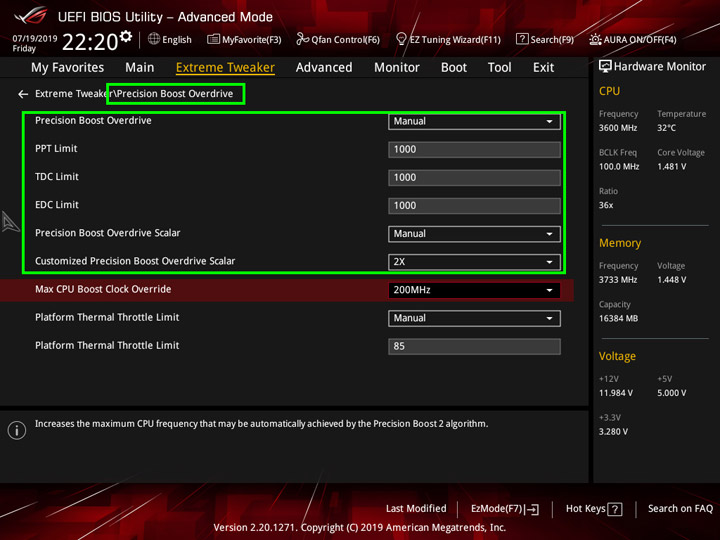Viewport: 720px width, 540px height.
Task: Expand Precision Boost Overdrive Scalar dropdown
Action: pos(474,234)
